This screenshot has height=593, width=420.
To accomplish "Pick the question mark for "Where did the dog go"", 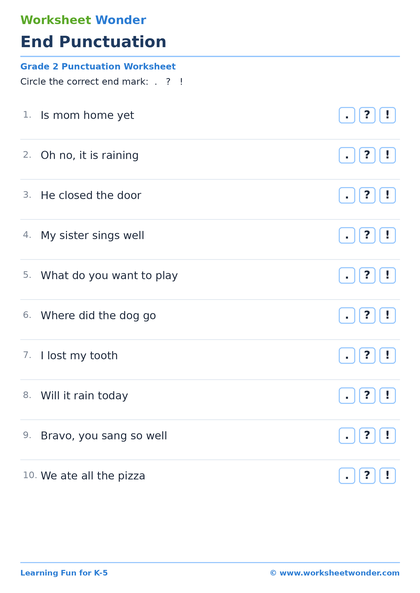I will (367, 316).
